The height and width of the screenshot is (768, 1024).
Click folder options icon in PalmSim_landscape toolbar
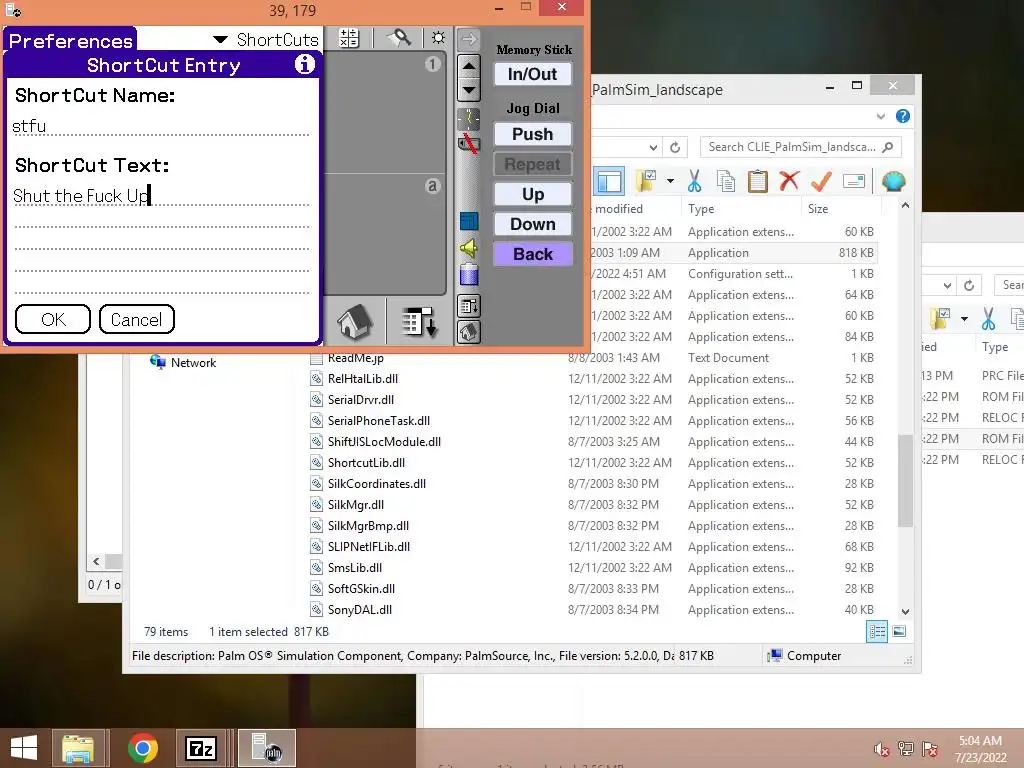pos(647,181)
